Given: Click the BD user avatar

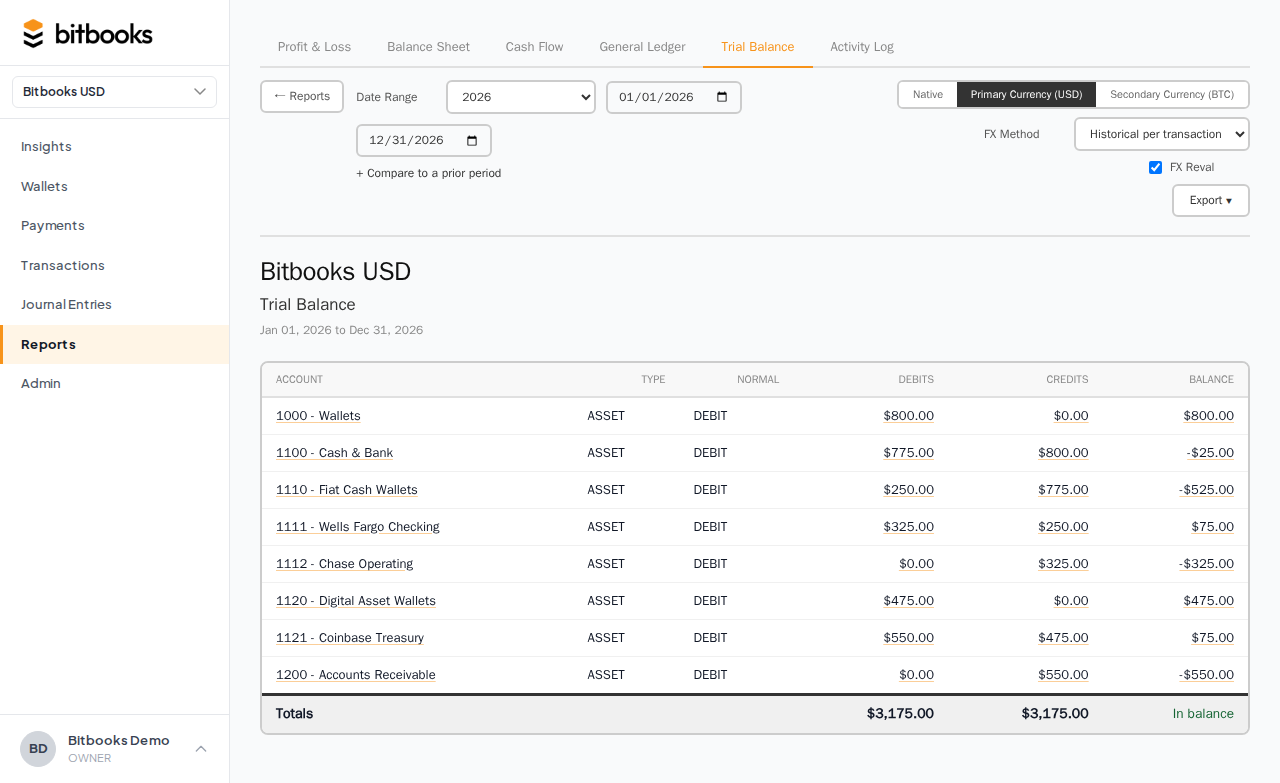Looking at the screenshot, I should (38, 749).
